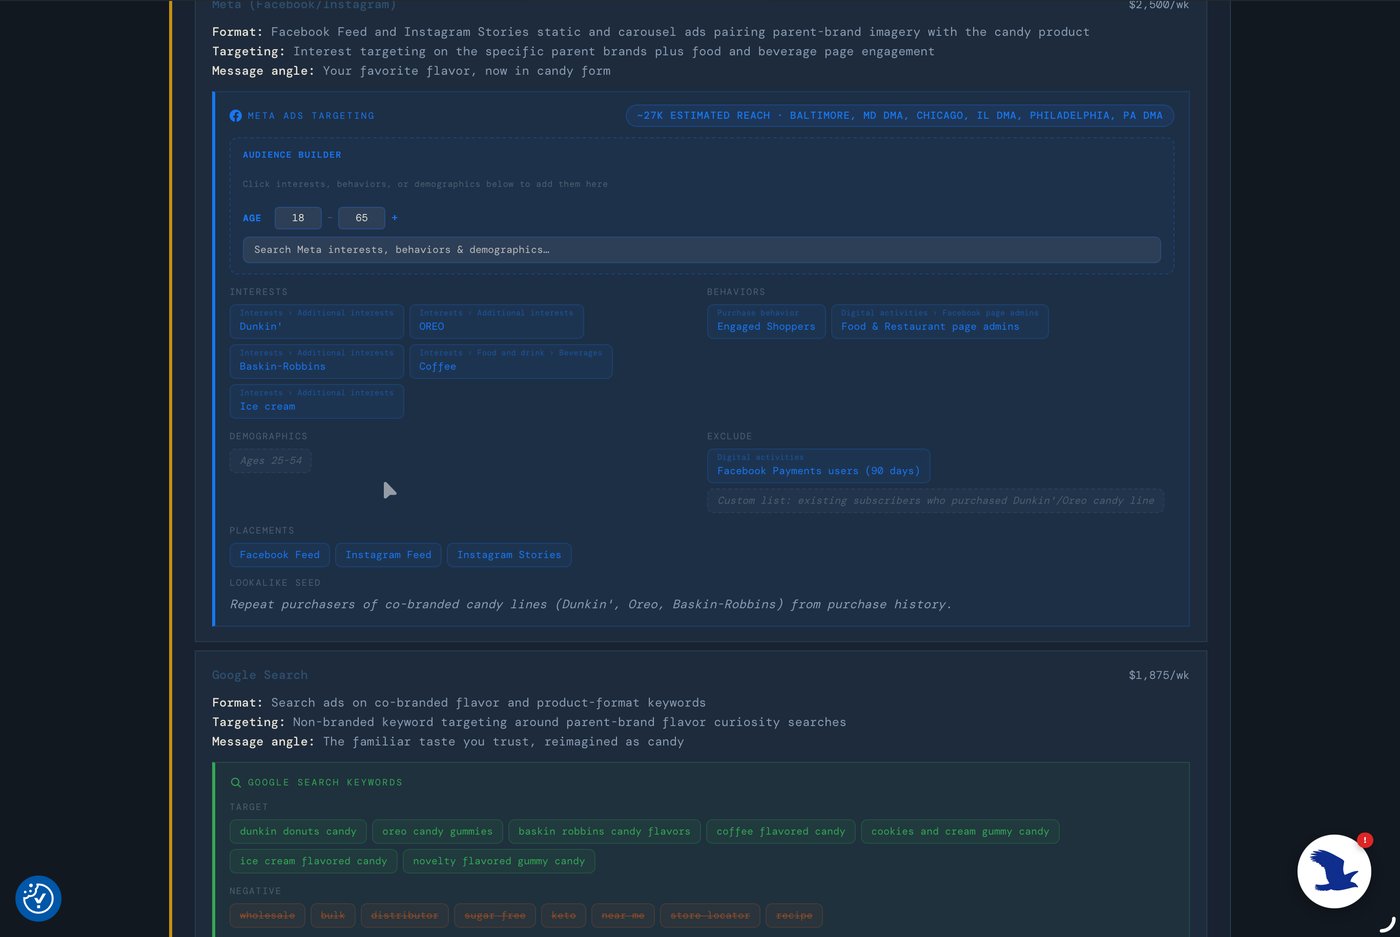1400x937 pixels.
Task: Click the Google Search Keywords label
Action: [325, 783]
